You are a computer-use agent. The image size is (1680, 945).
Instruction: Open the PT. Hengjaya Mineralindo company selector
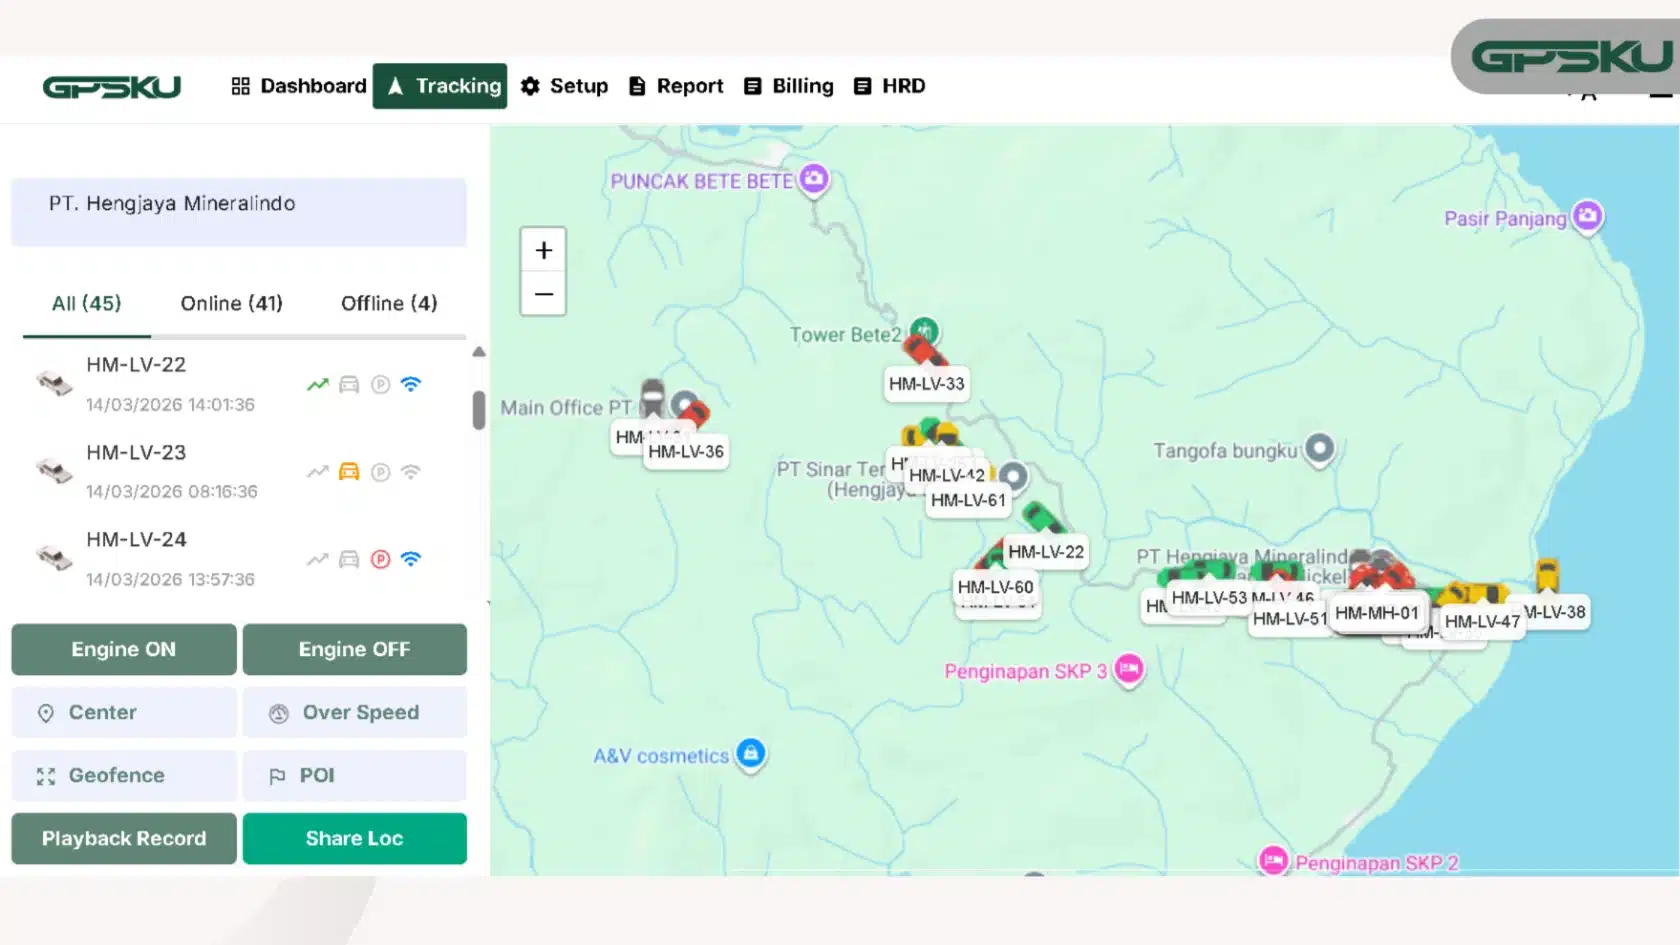click(x=238, y=211)
